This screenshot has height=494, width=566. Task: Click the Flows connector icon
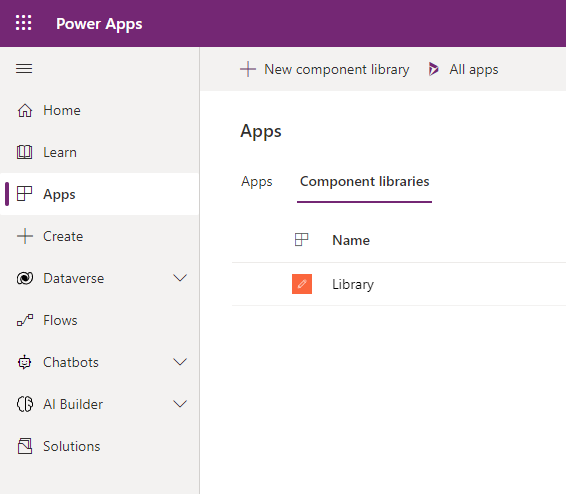[25, 320]
